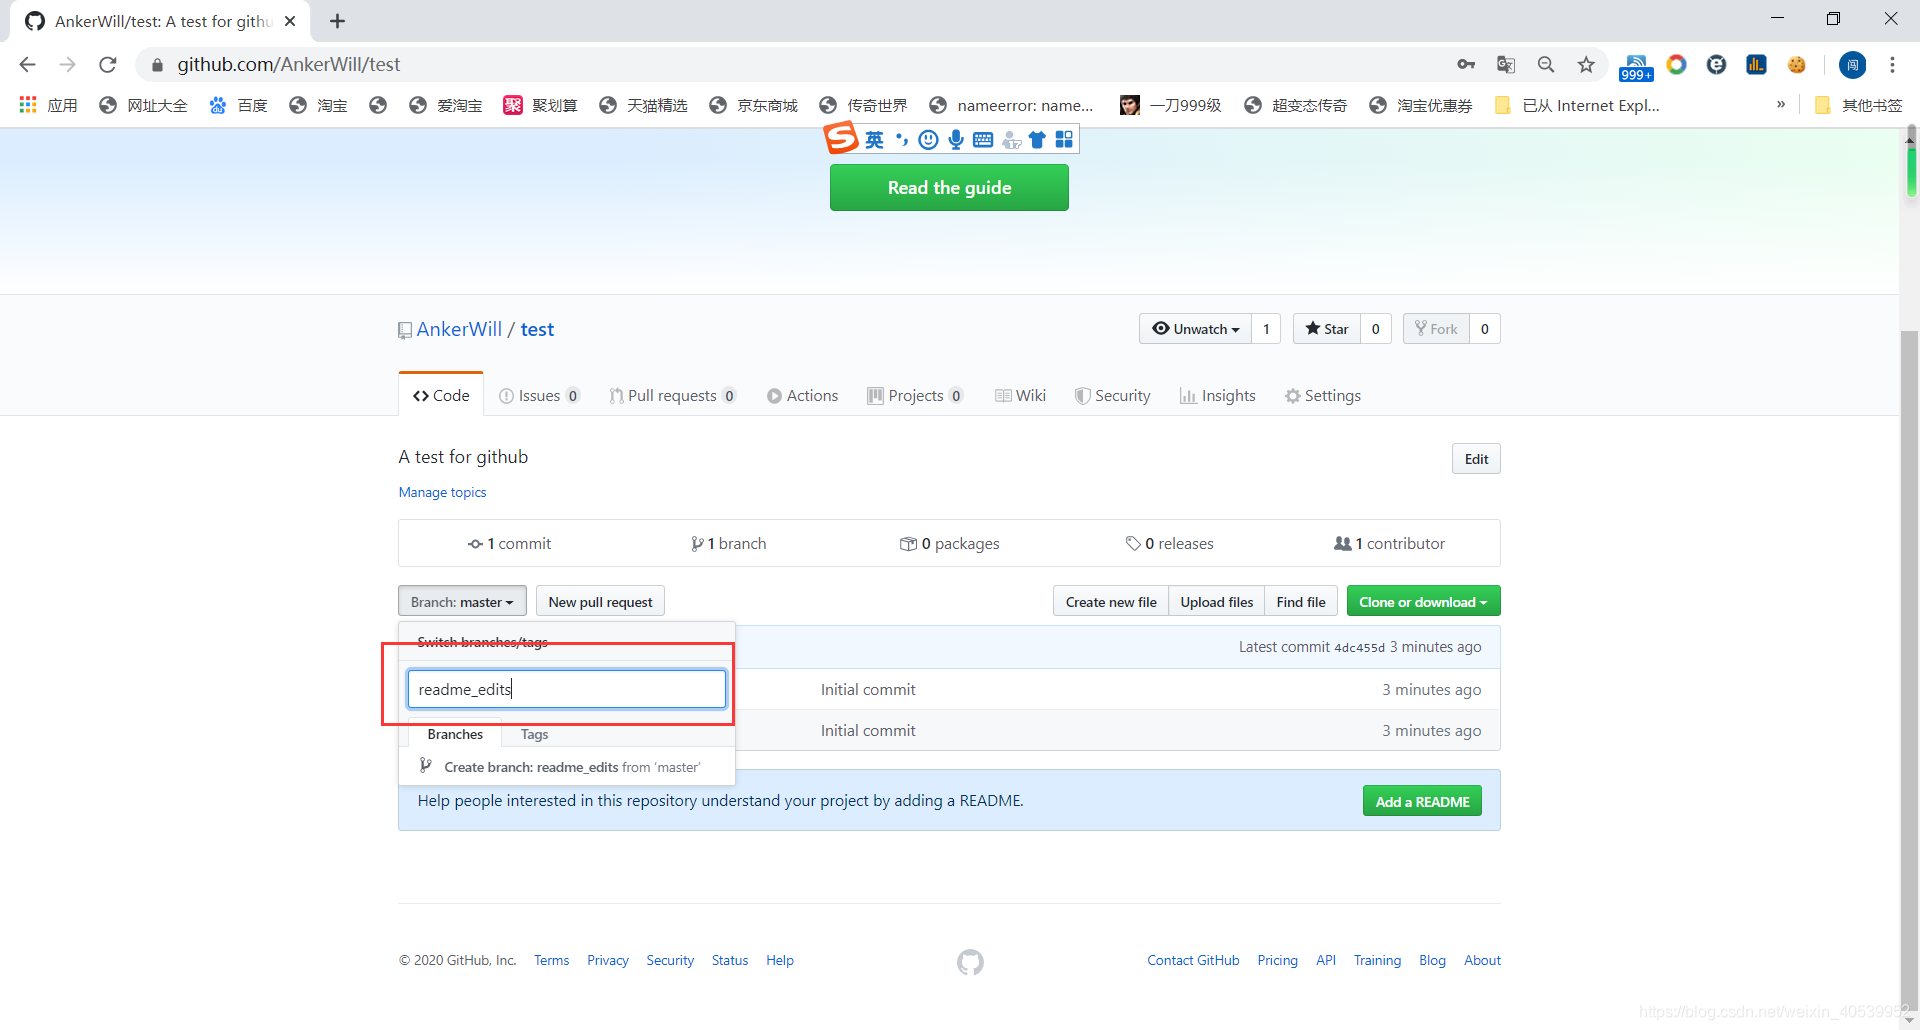Image resolution: width=1920 pixels, height=1030 pixels.
Task: Click the cookie extension icon
Action: click(1797, 65)
